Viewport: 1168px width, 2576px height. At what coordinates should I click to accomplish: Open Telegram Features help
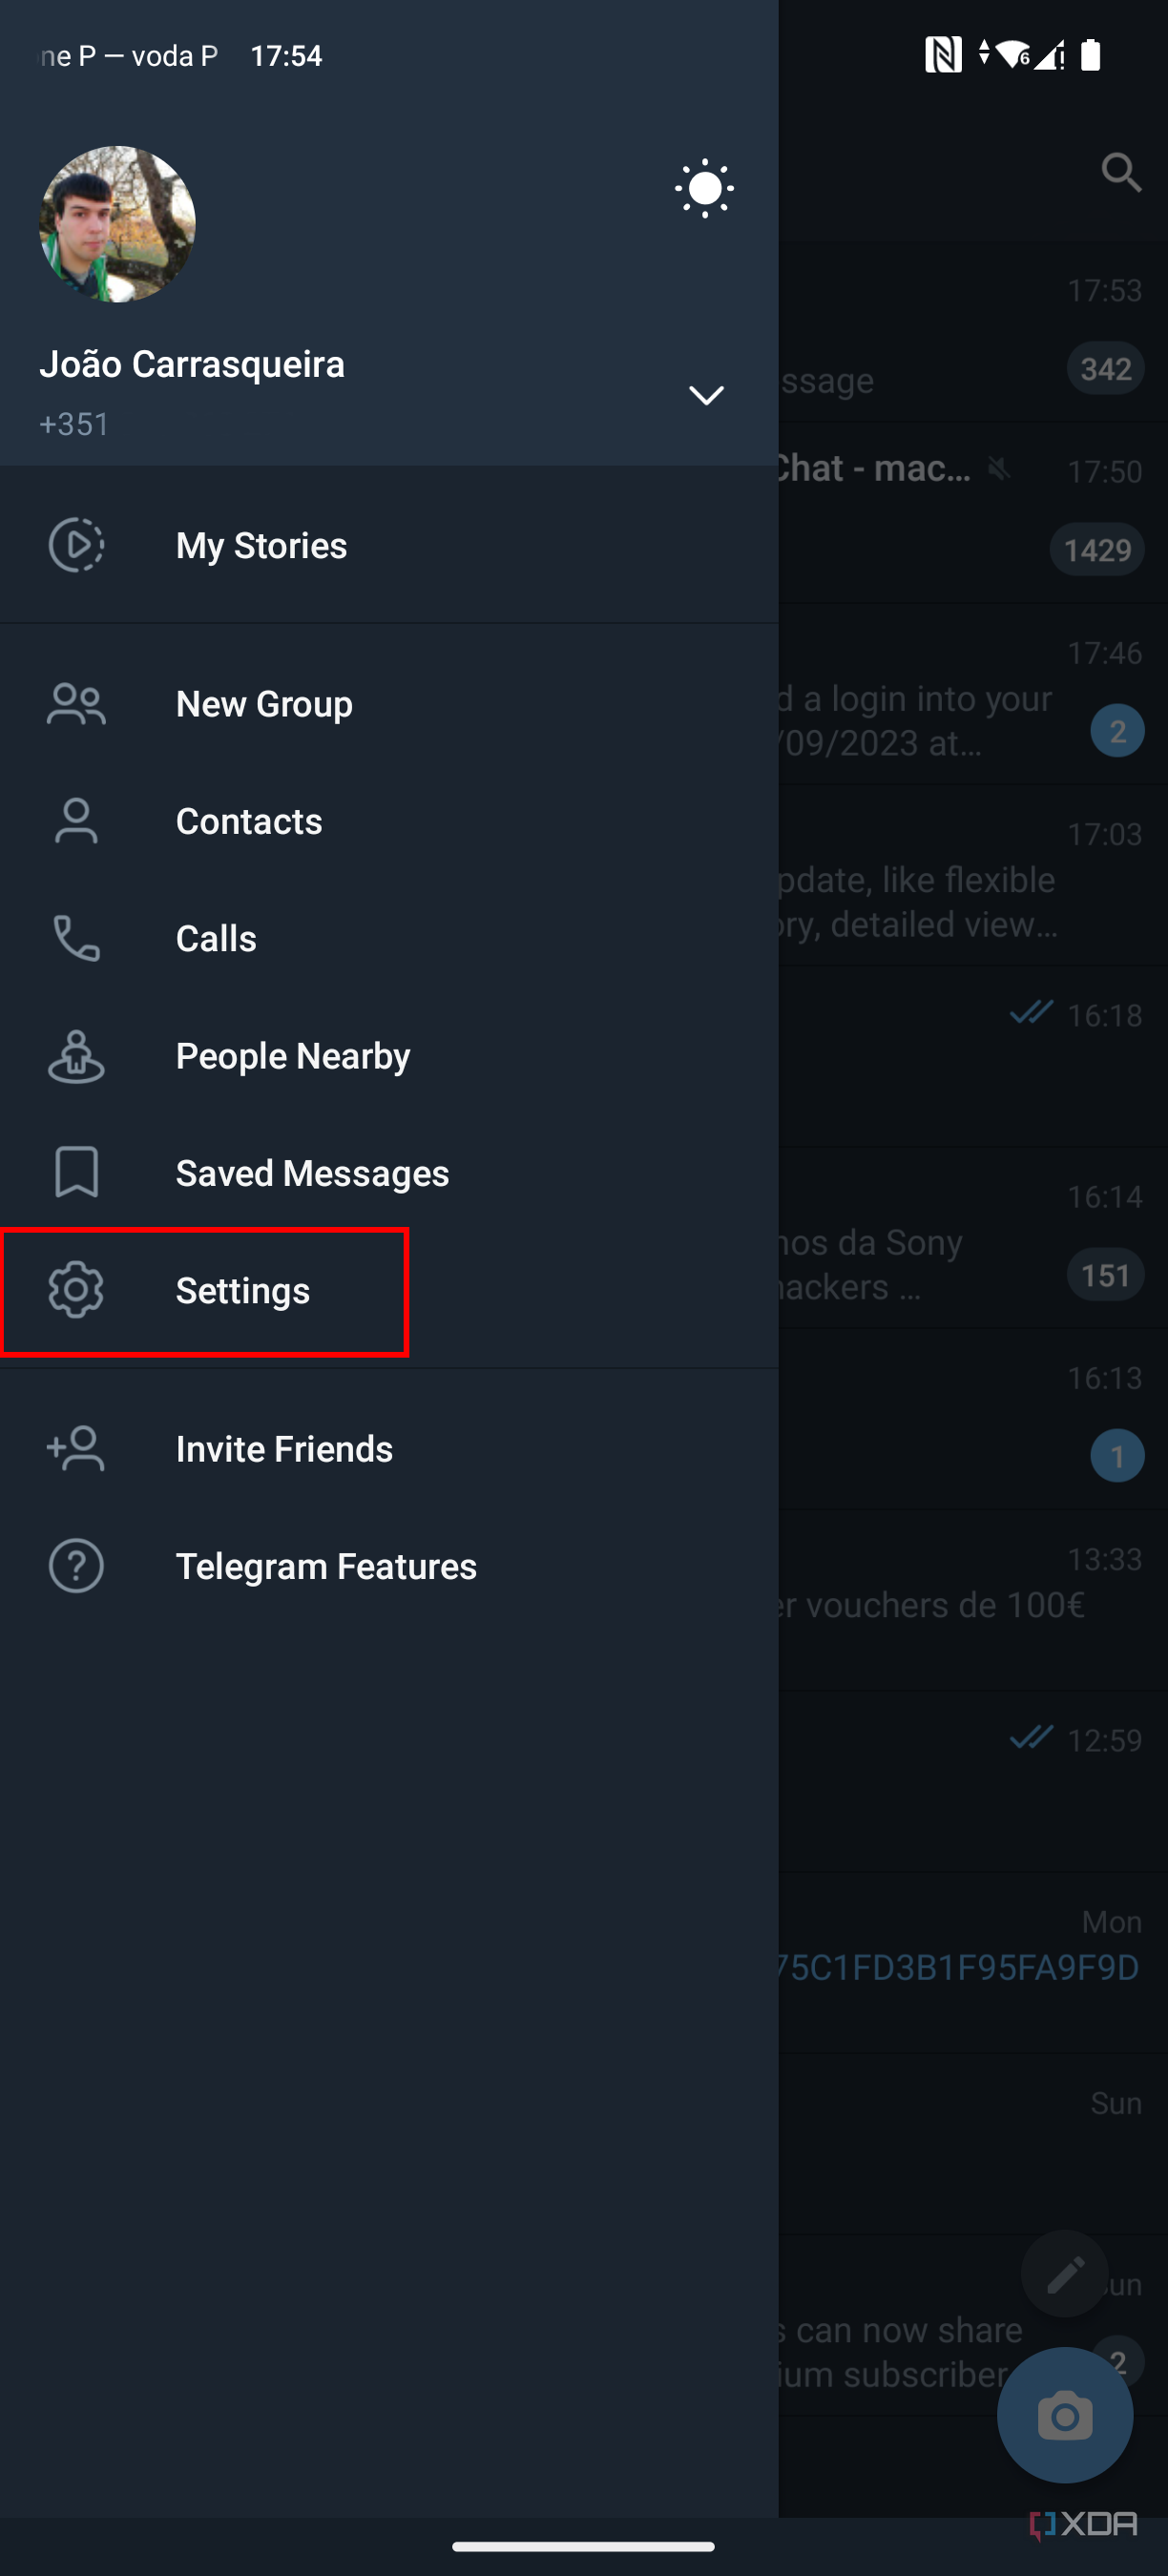326,1565
